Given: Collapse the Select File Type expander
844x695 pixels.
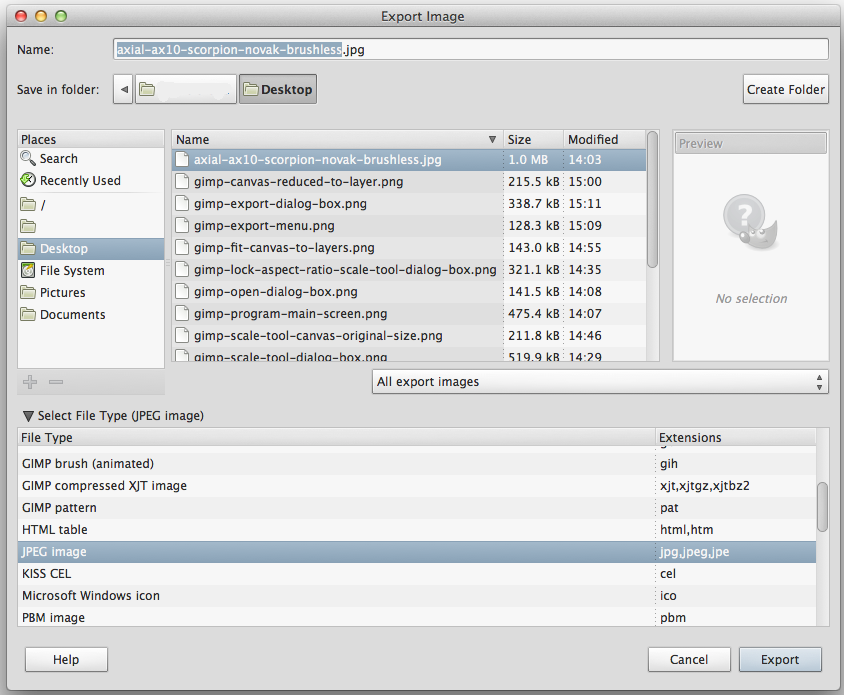Looking at the screenshot, I should 28,416.
